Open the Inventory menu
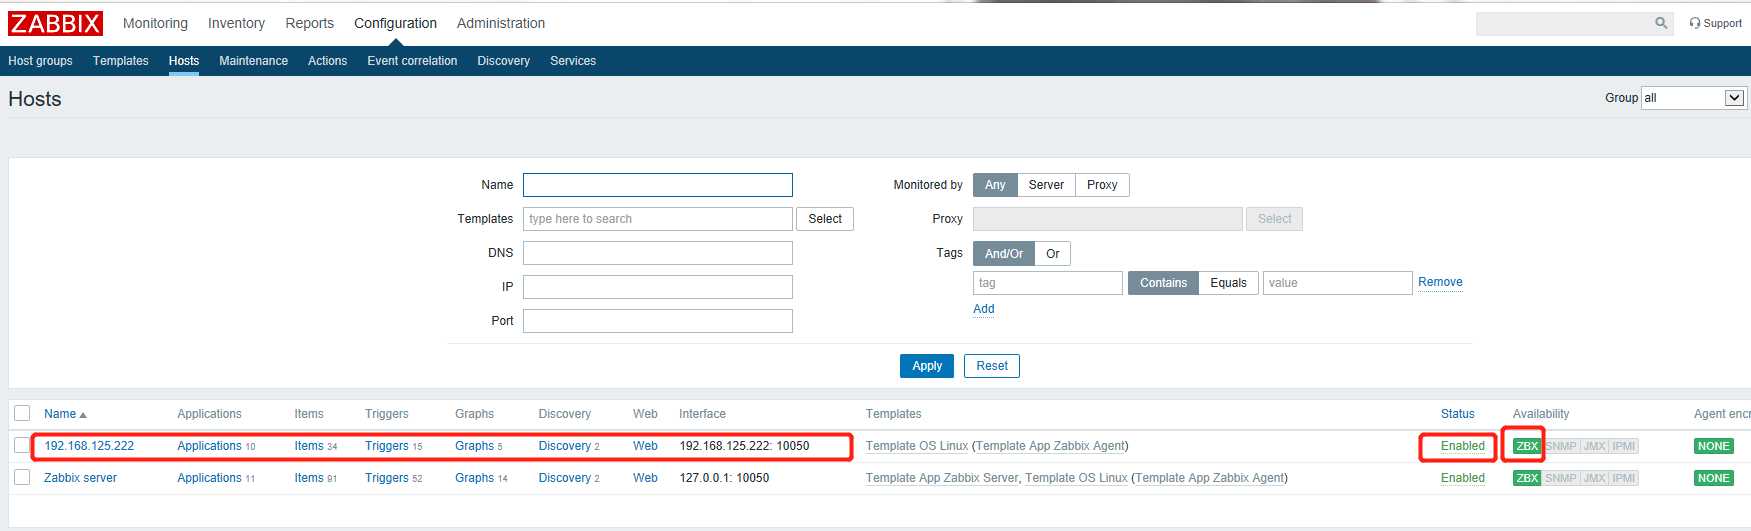 click(x=236, y=23)
